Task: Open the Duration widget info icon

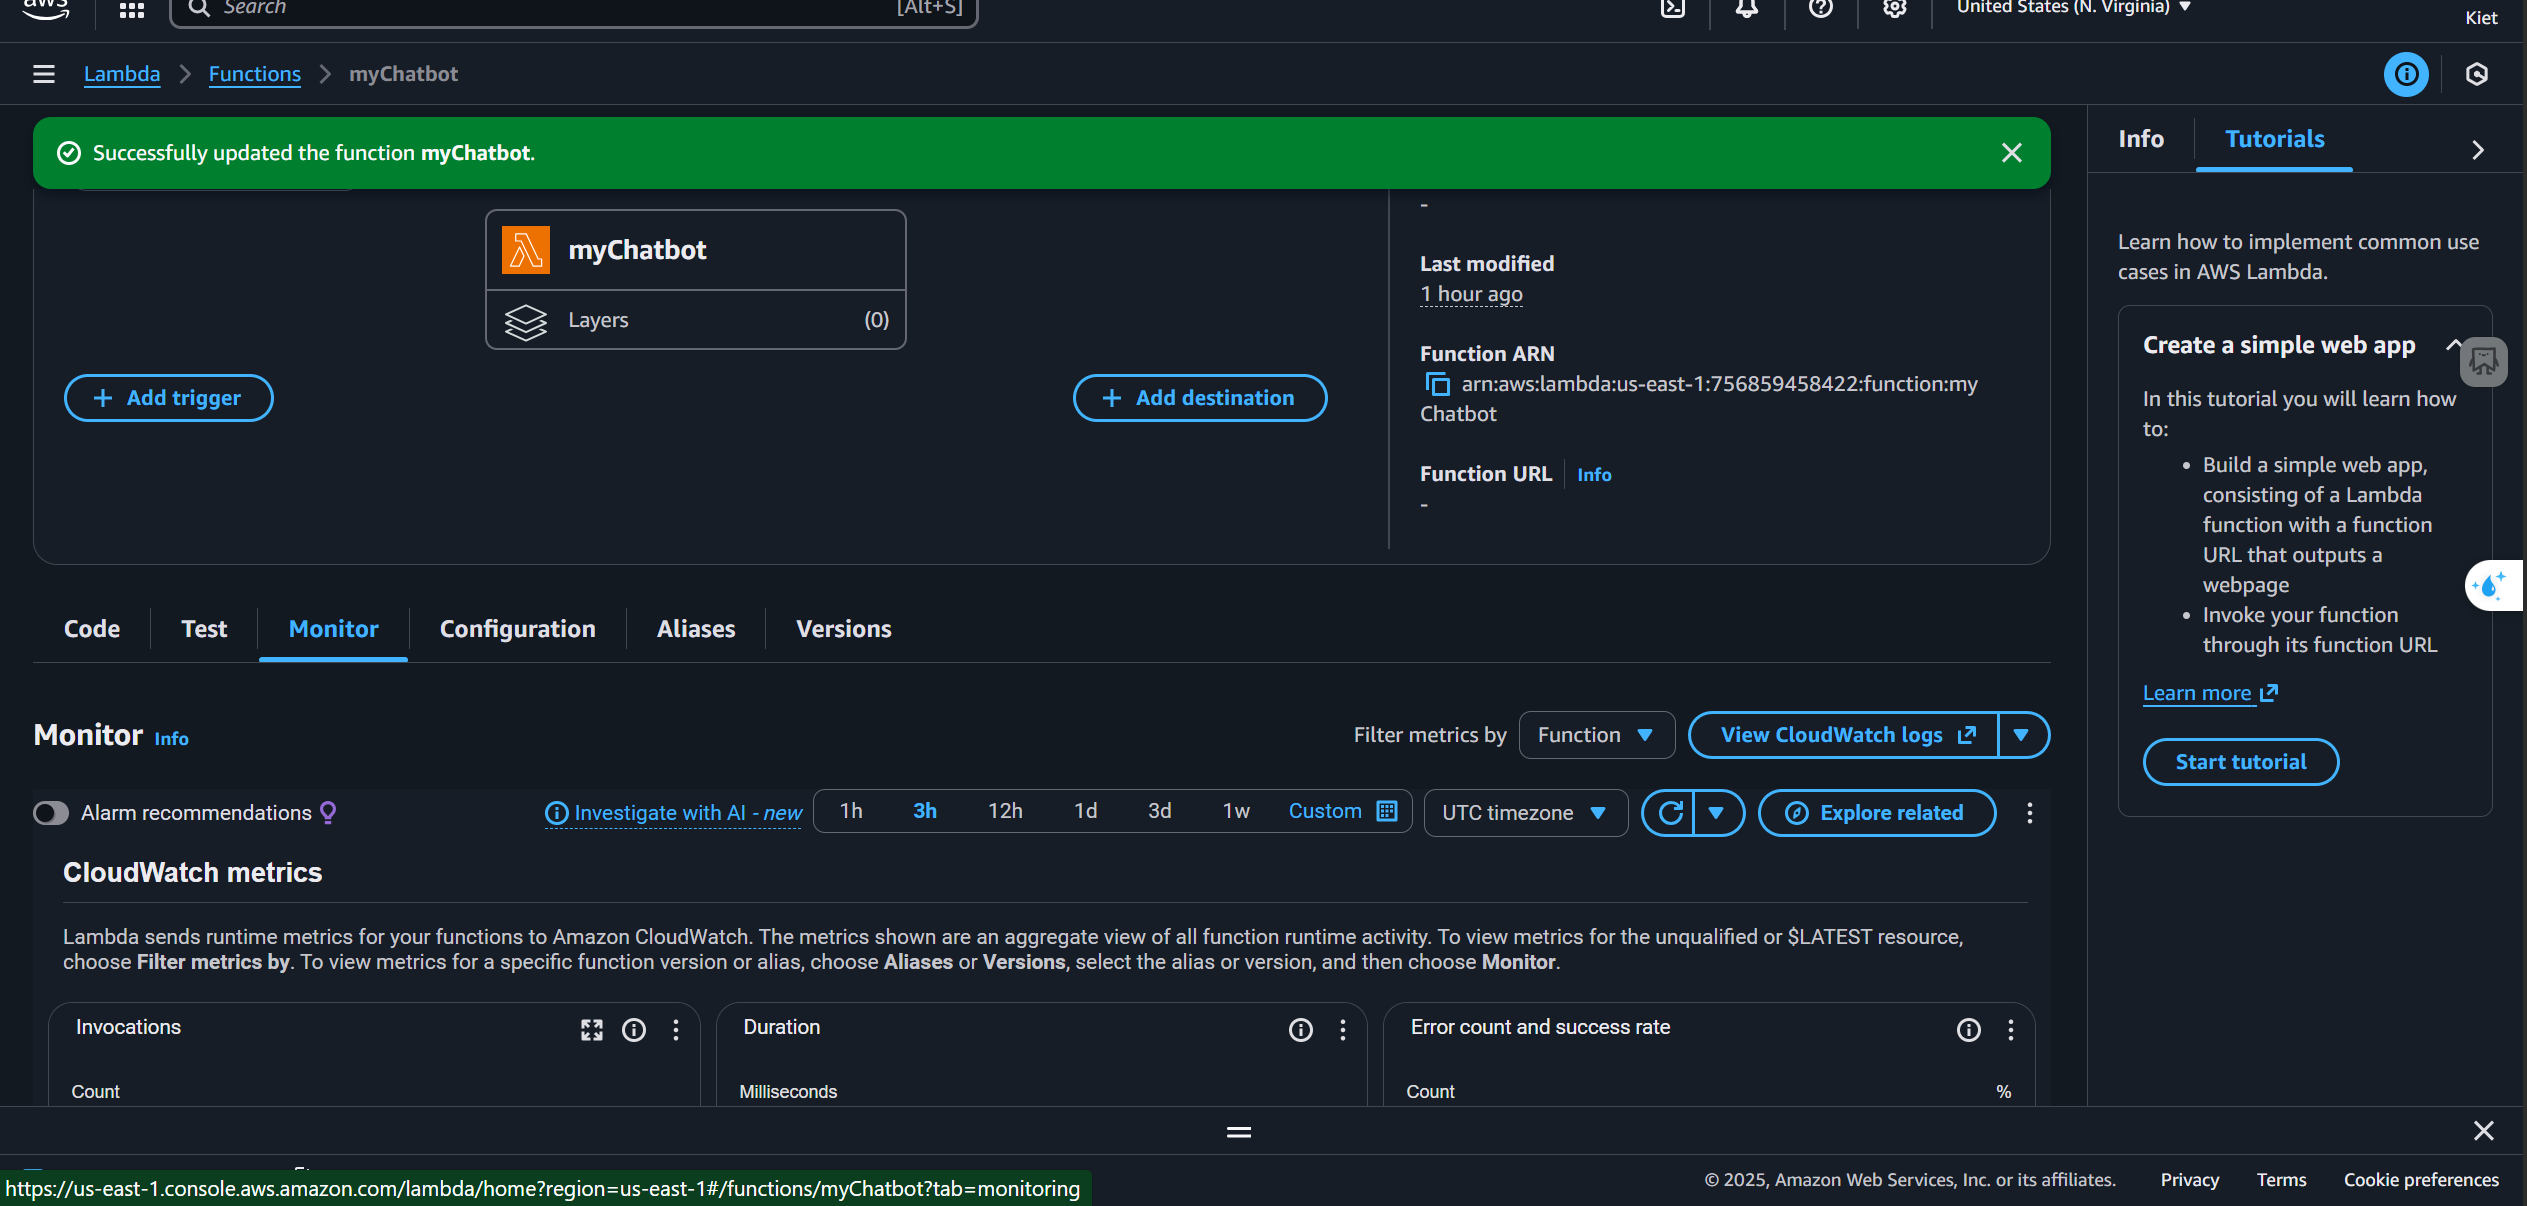Action: 1300,1030
